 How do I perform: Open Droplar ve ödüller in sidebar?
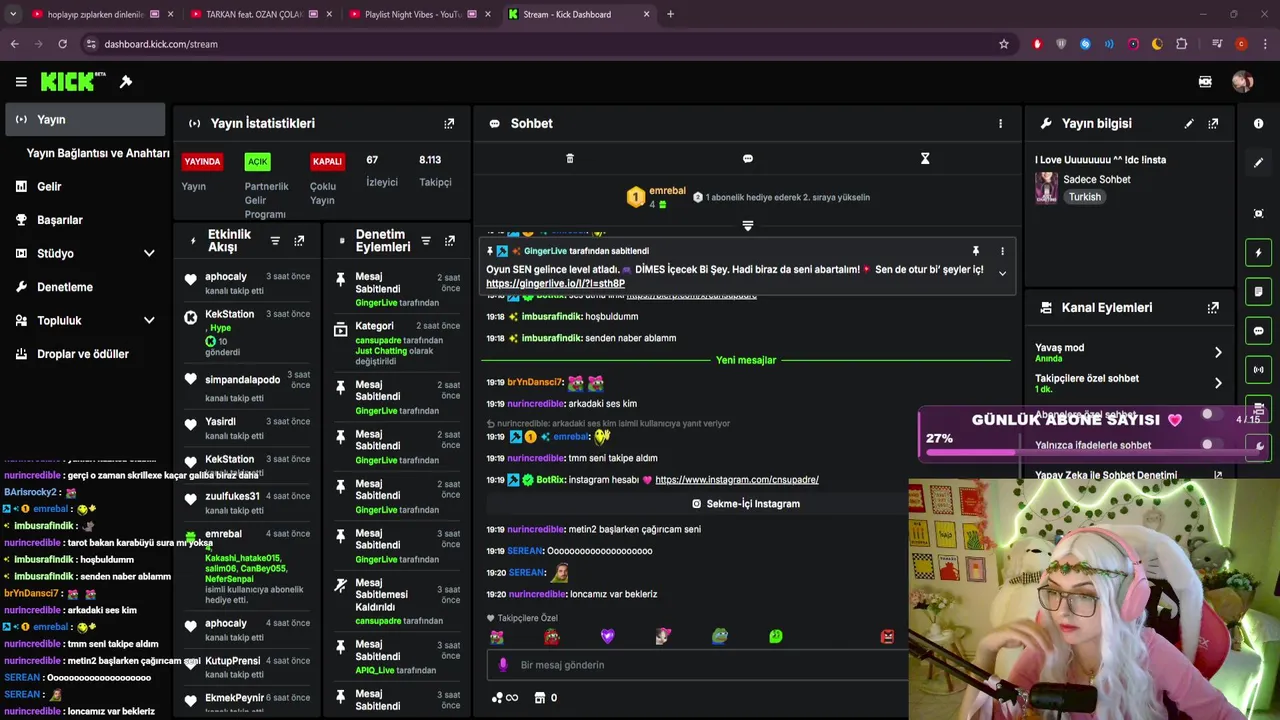(85, 354)
